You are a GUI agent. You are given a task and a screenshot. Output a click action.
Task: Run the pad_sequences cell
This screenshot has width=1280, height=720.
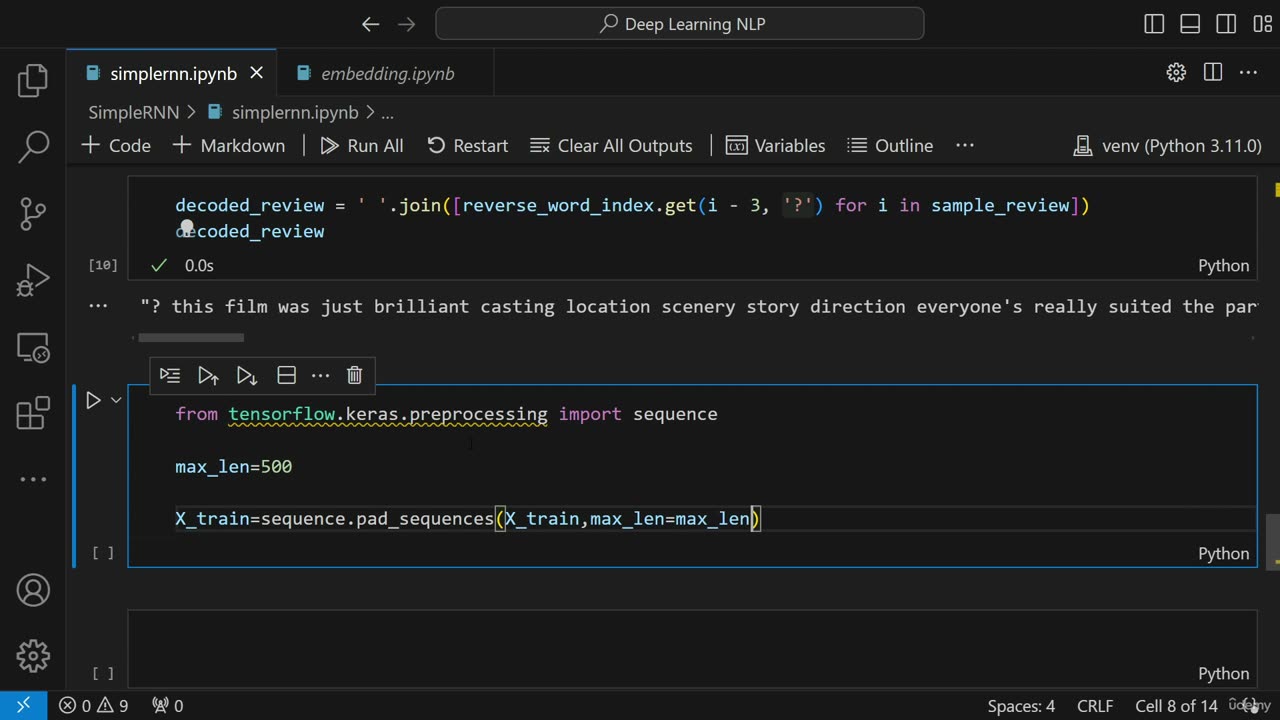(93, 401)
